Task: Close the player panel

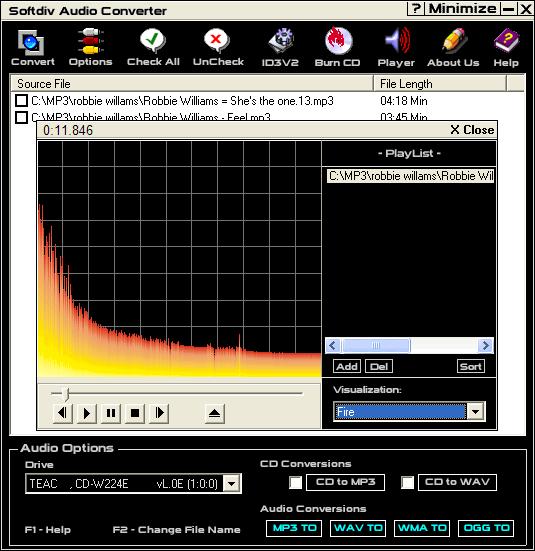Action: (x=472, y=130)
